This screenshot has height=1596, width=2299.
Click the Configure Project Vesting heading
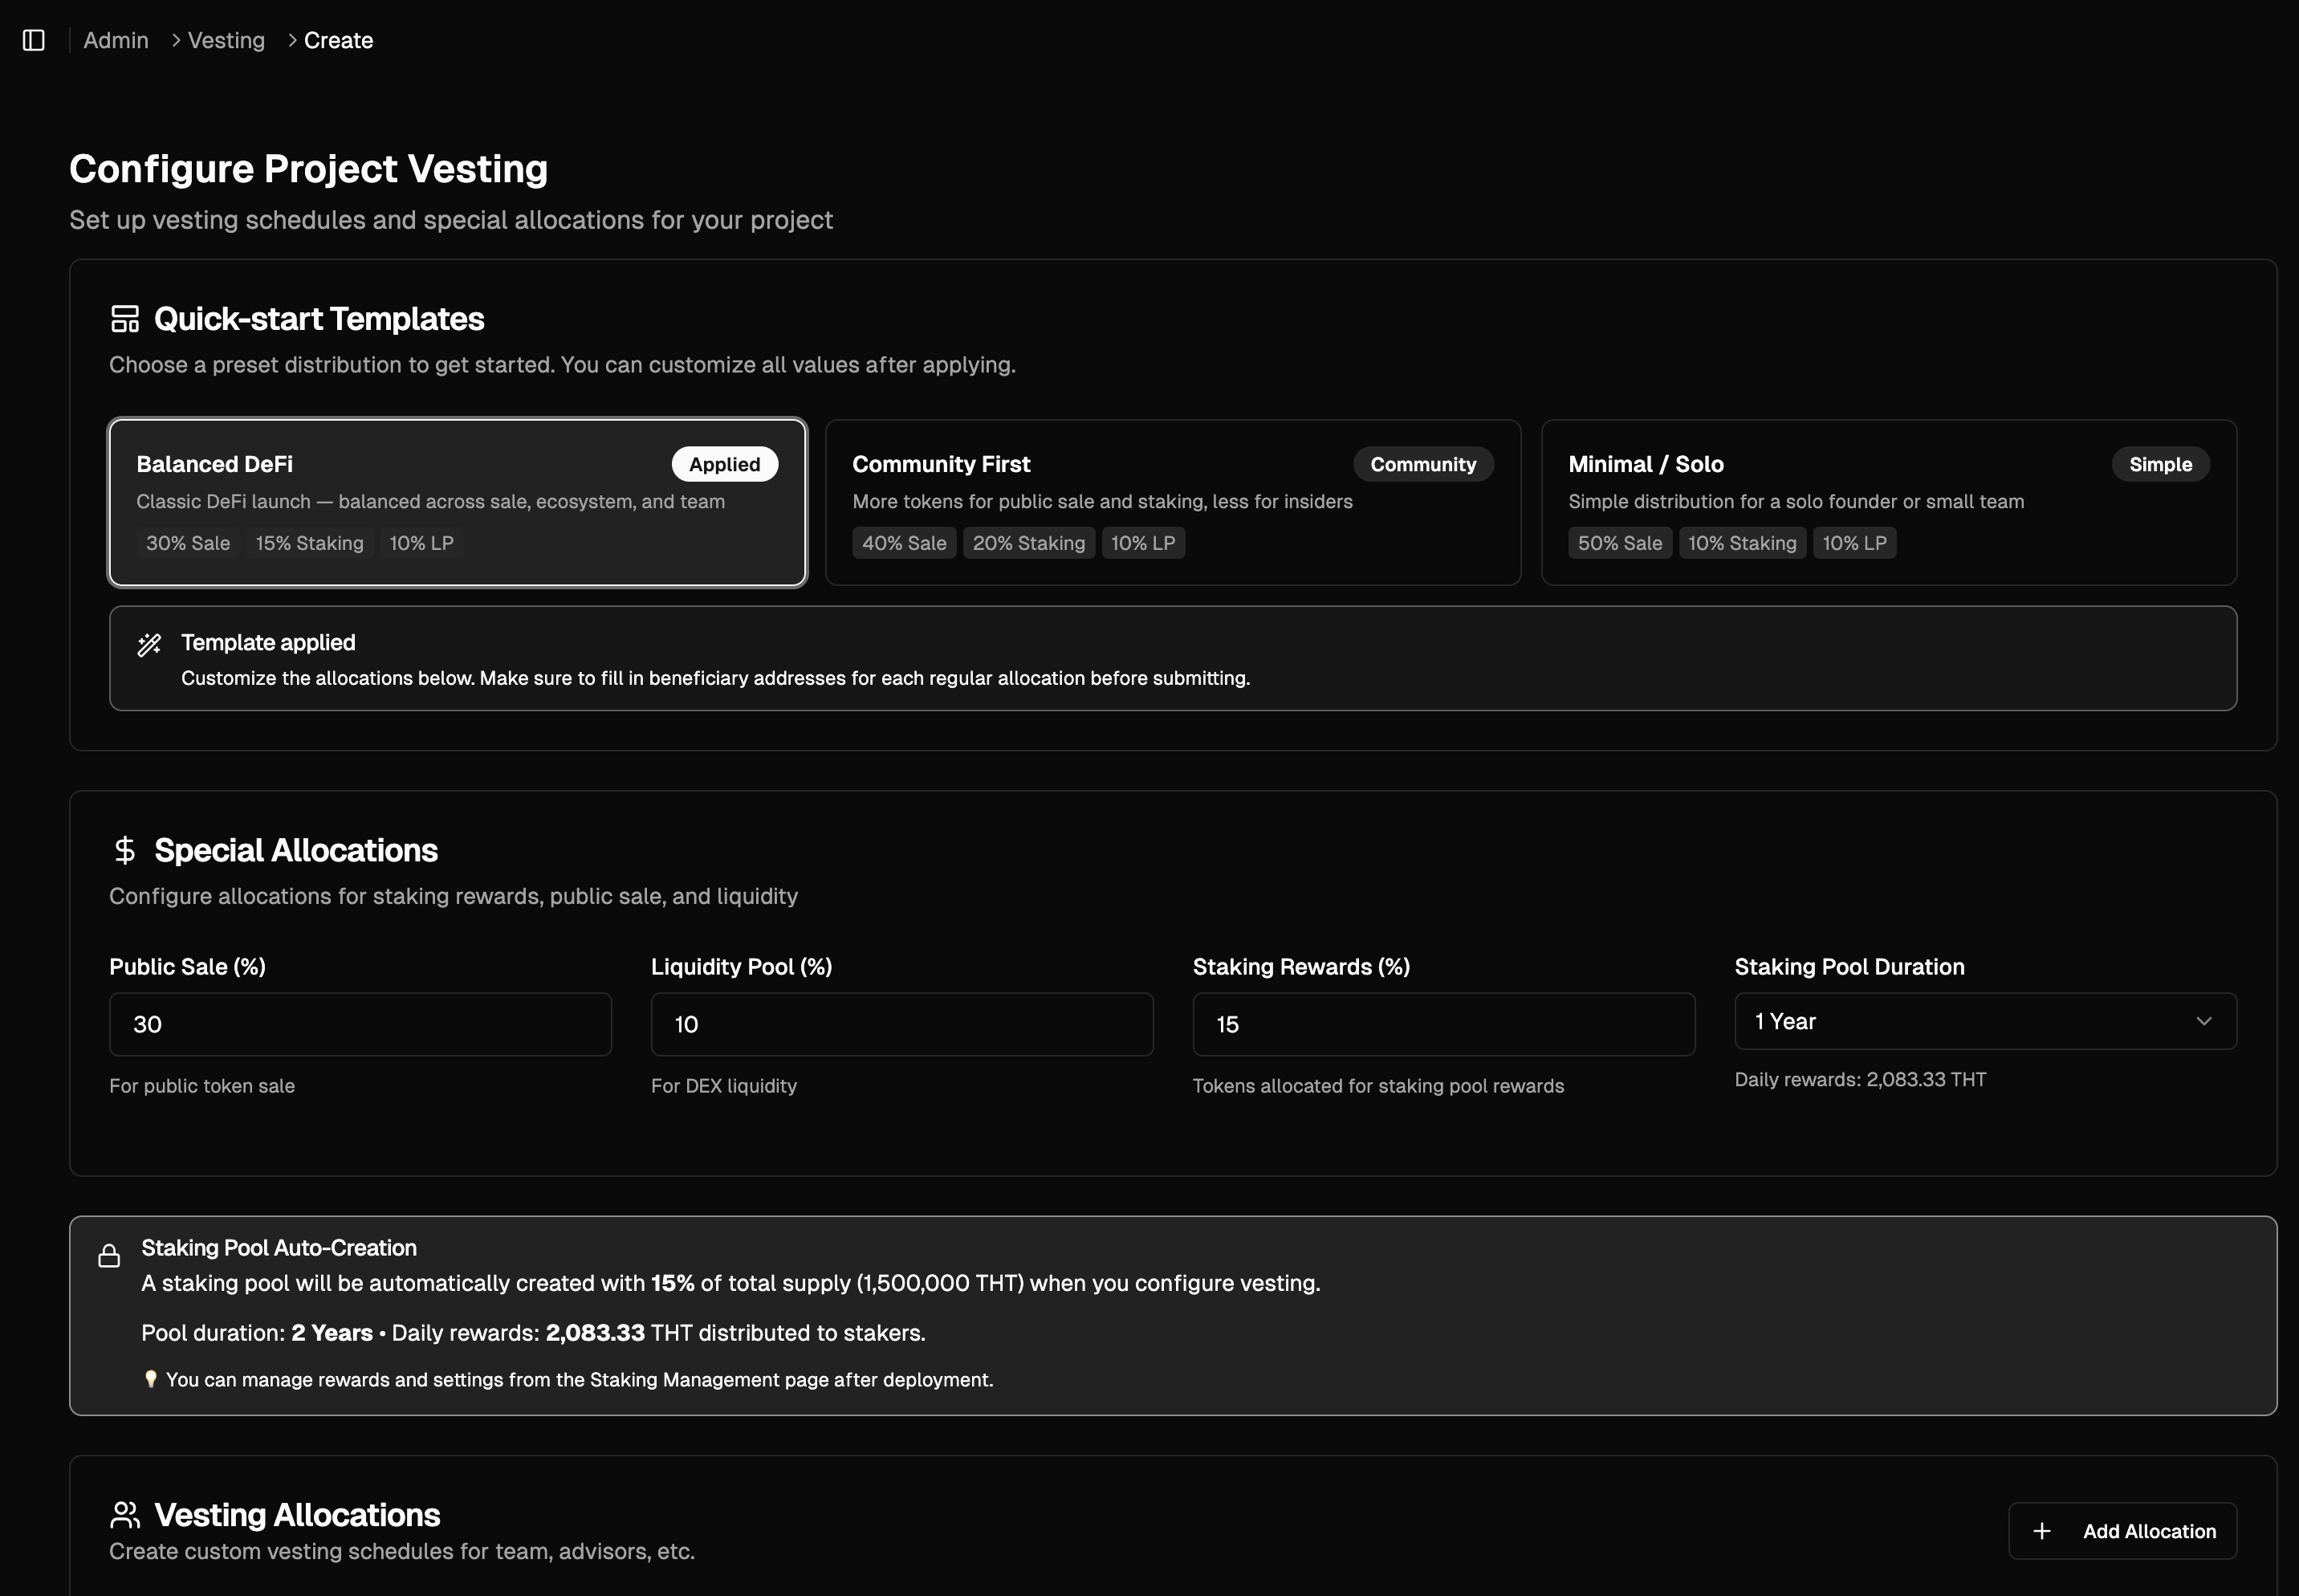[309, 168]
